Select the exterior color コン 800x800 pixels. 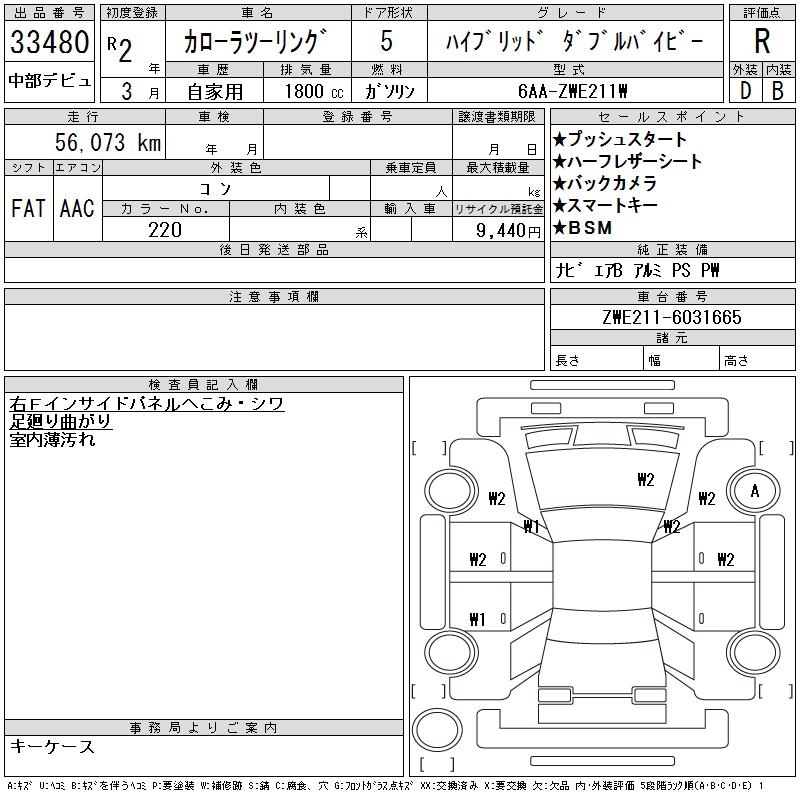[x=215, y=189]
